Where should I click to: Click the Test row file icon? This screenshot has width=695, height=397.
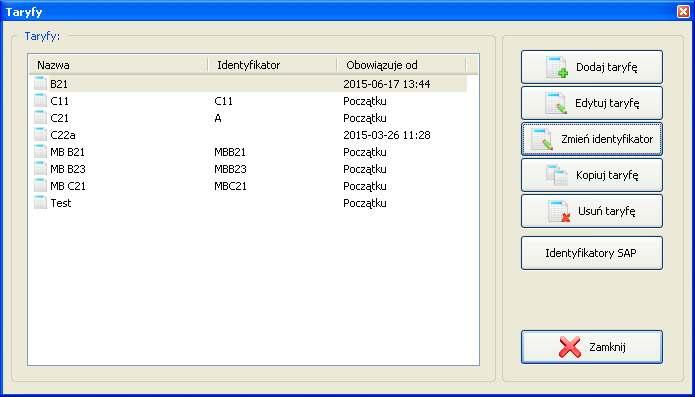pos(40,203)
